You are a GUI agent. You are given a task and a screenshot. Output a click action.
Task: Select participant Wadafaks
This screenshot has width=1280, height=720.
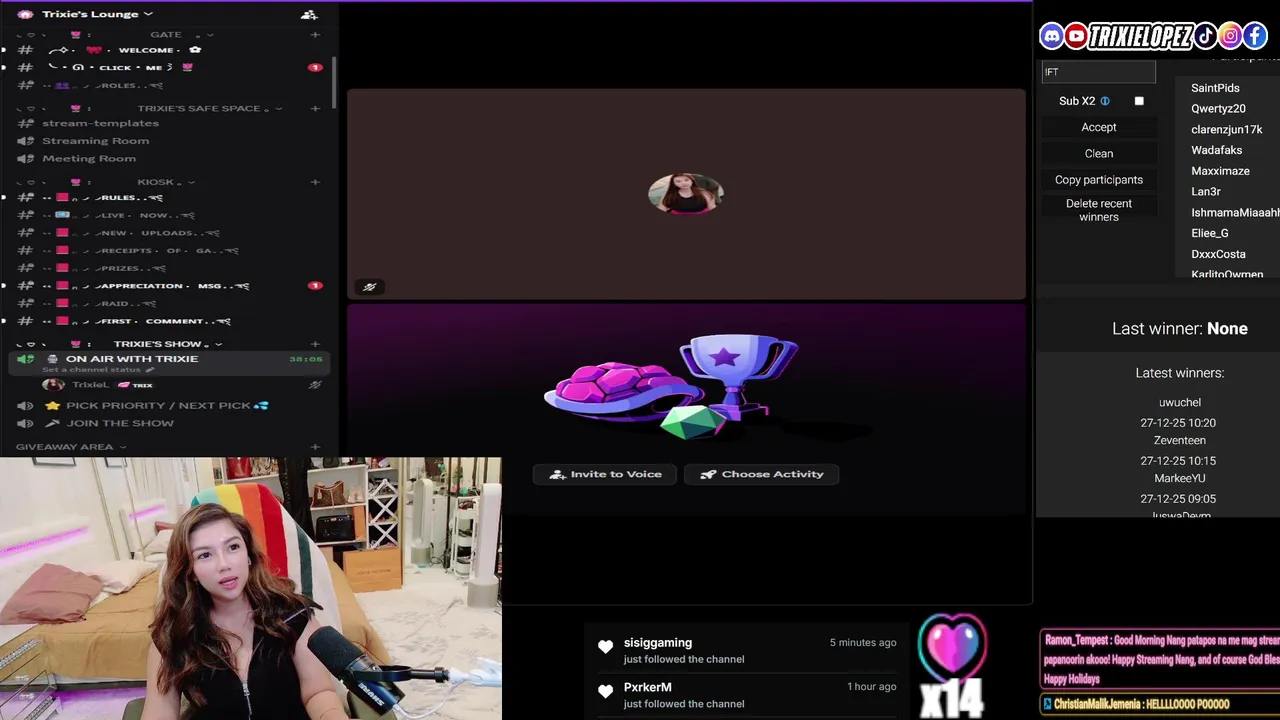[1216, 150]
